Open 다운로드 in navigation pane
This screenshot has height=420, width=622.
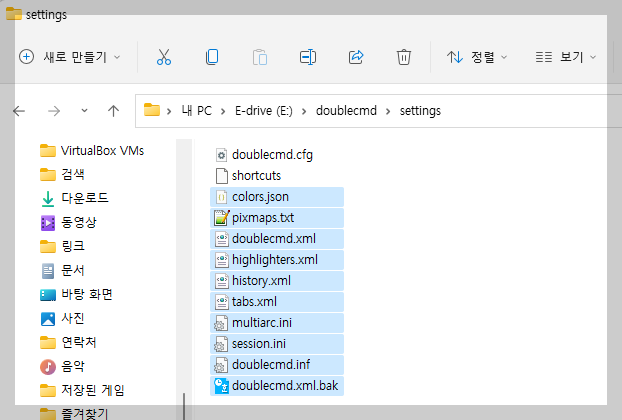pos(74,198)
